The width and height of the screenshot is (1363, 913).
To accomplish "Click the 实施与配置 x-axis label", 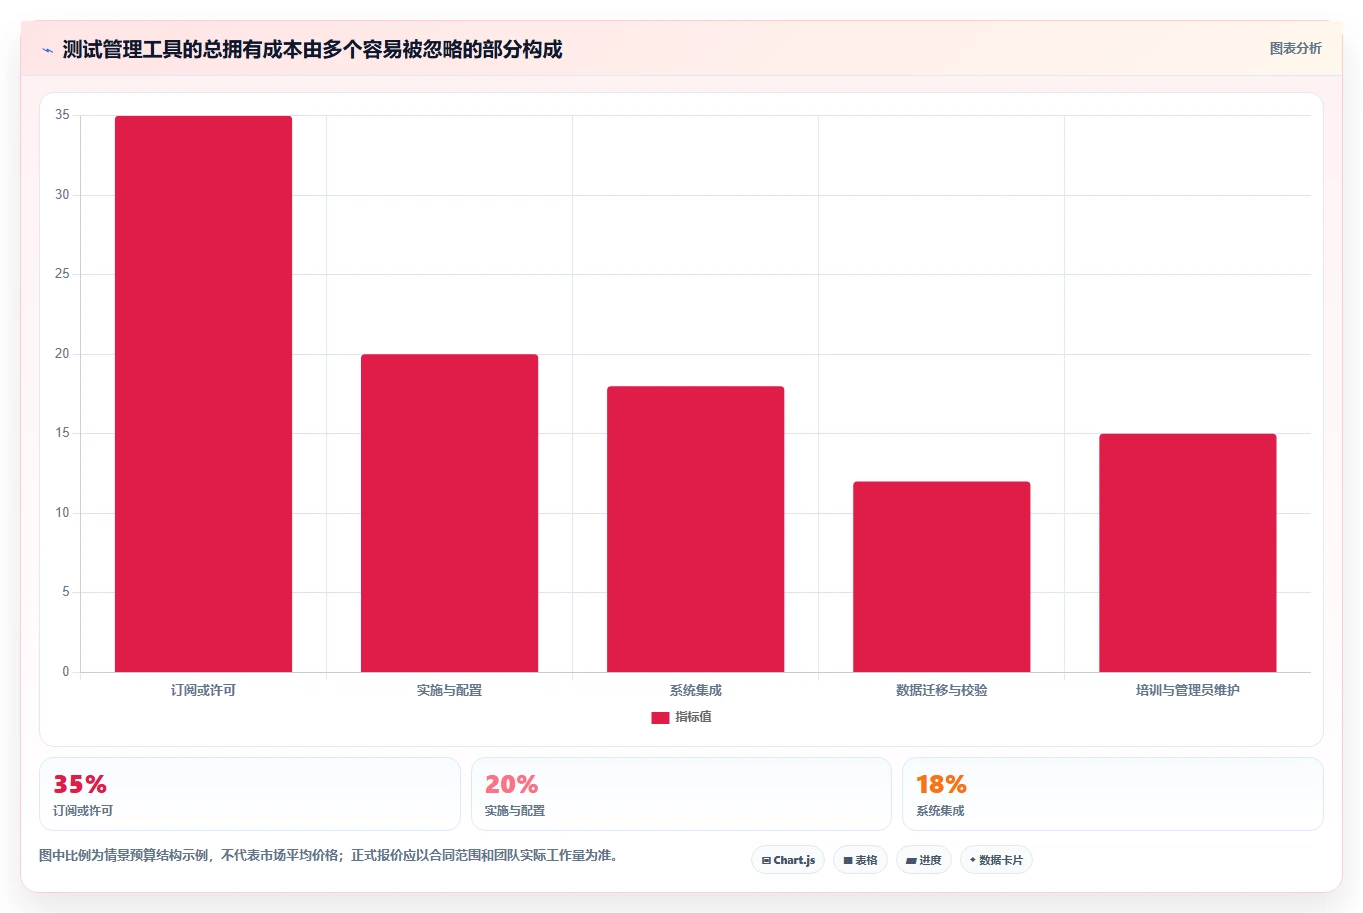I will (449, 690).
